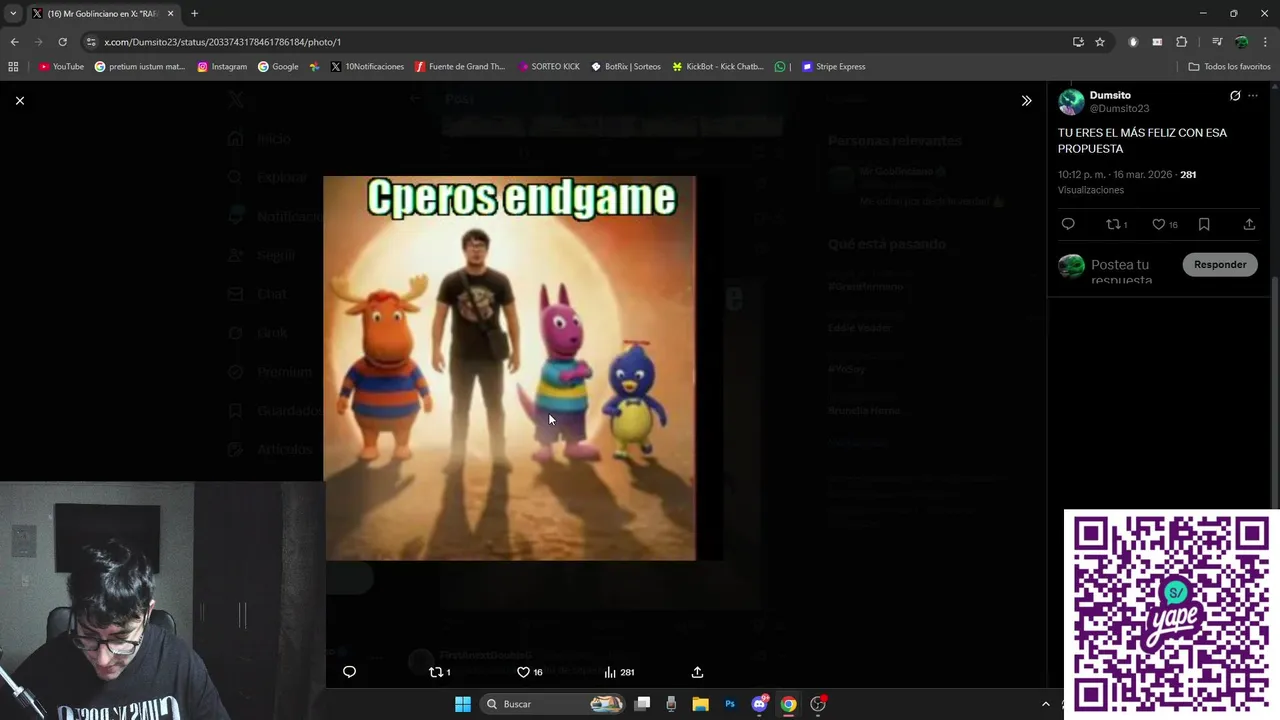View site information icon in address bar
The image size is (1280, 720).
[x=91, y=42]
